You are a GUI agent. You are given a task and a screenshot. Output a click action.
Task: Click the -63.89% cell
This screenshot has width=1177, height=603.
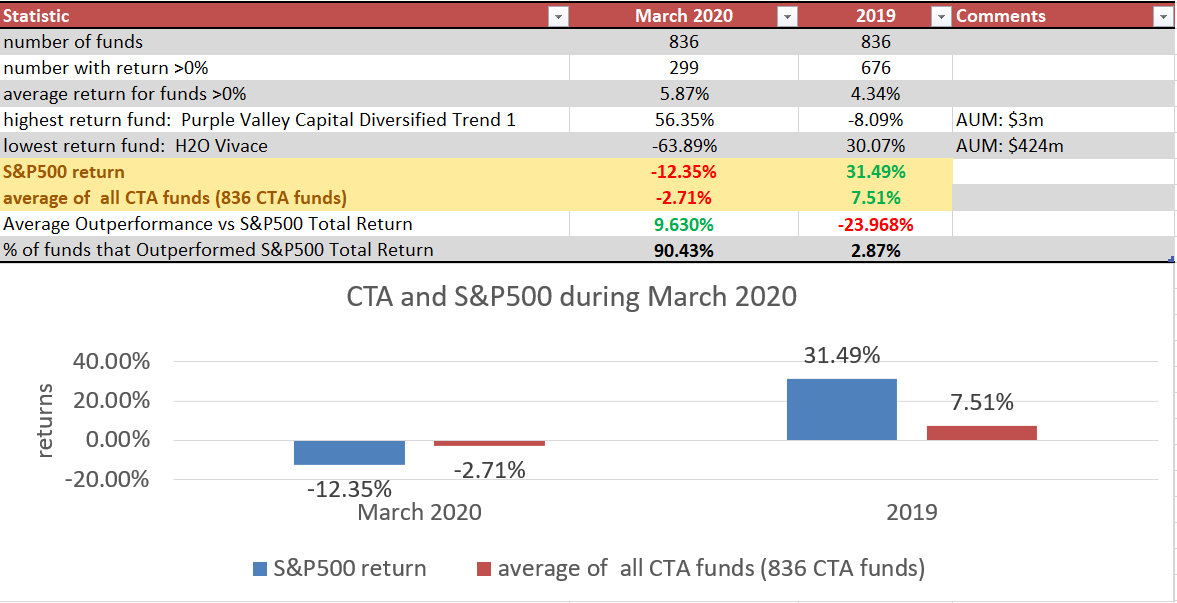tap(684, 146)
